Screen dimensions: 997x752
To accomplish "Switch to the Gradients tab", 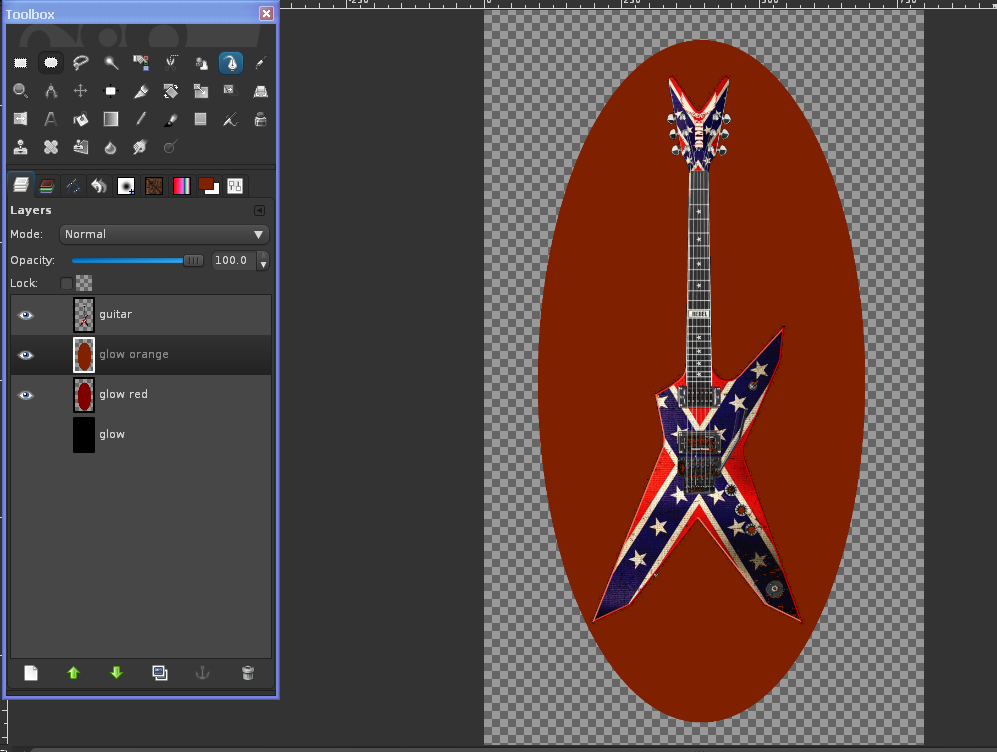I will point(181,186).
